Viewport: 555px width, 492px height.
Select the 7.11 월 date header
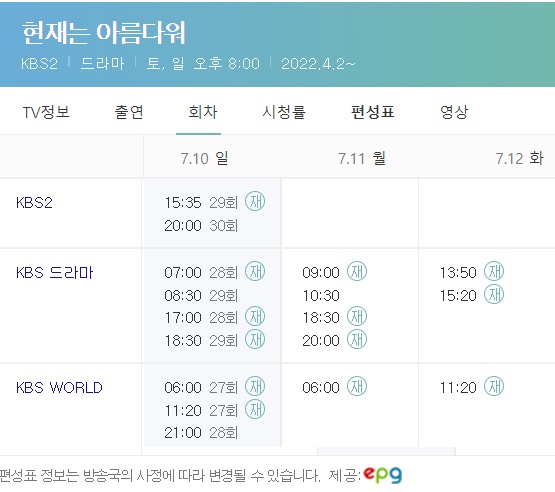(362, 158)
